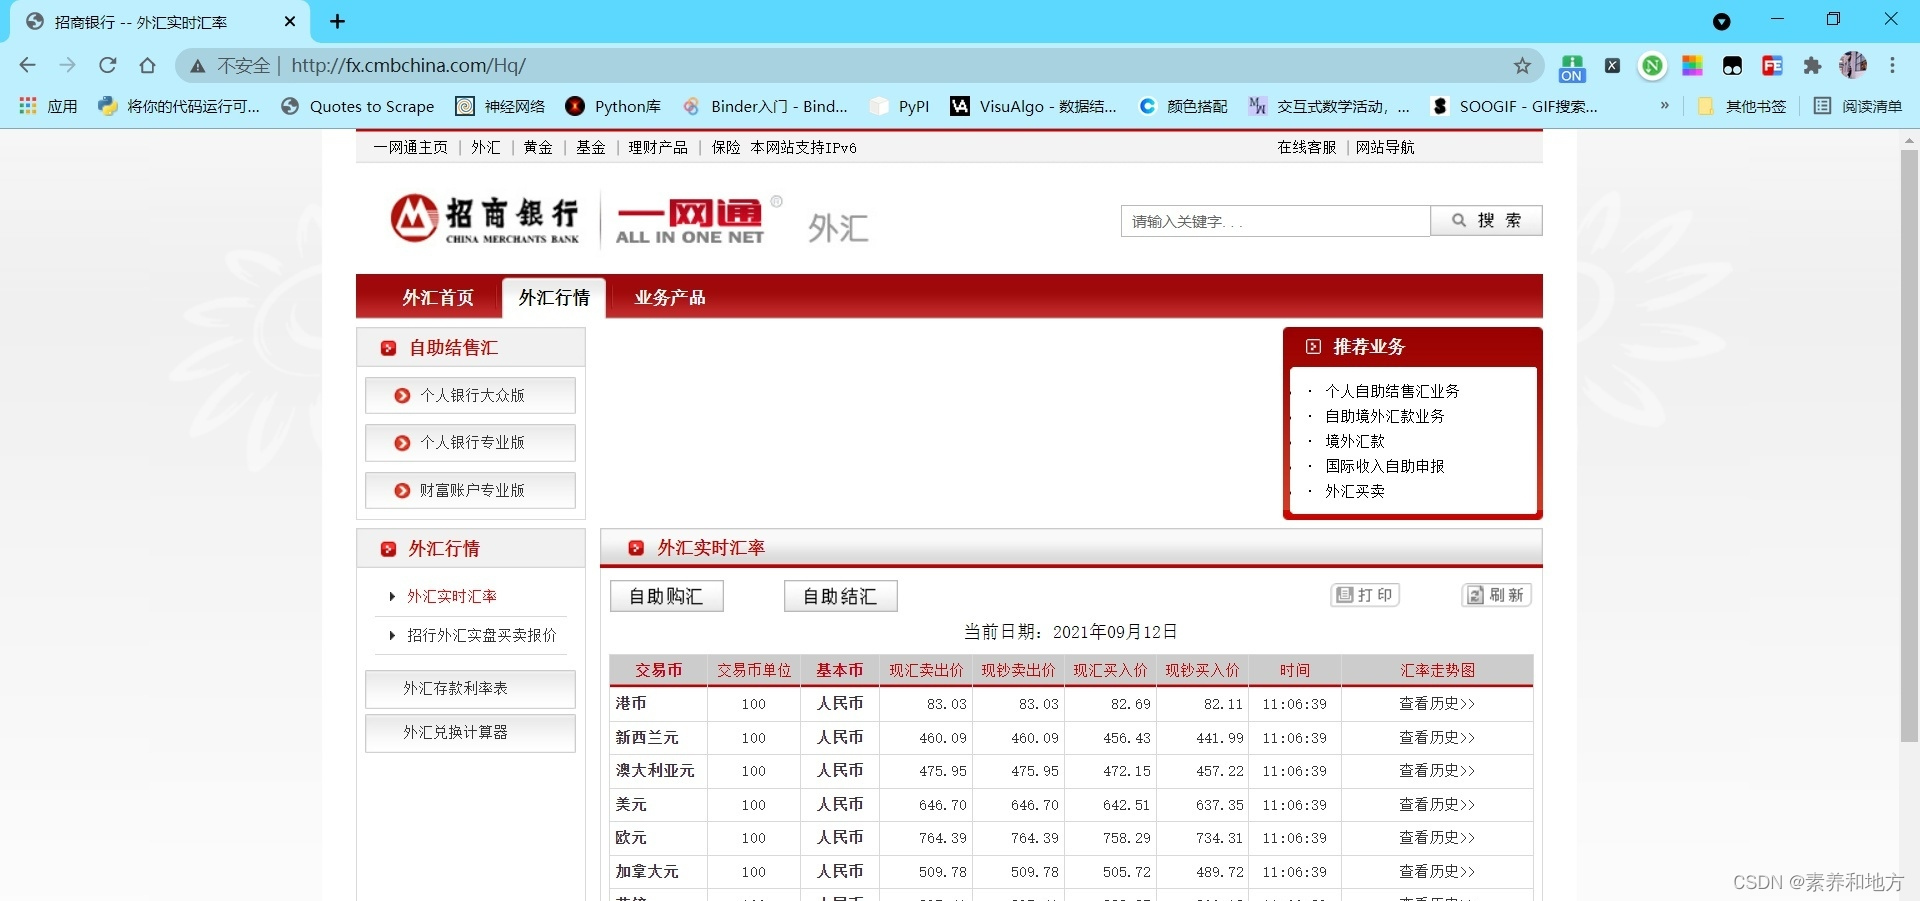Click the green N extension icon
The image size is (1920, 901).
tap(1652, 66)
